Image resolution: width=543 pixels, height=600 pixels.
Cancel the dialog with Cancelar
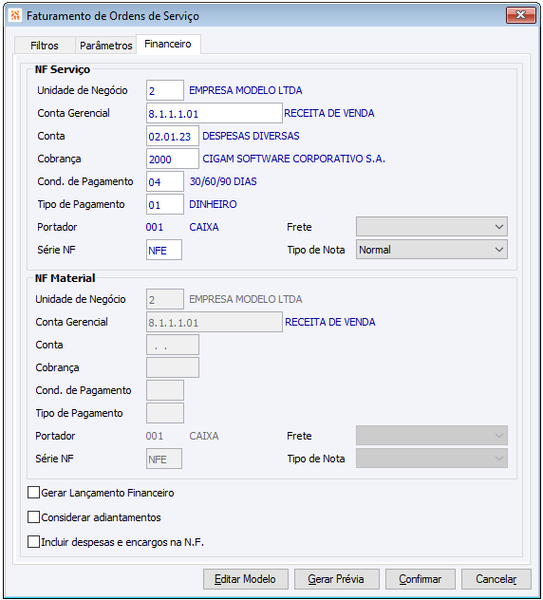[x=496, y=579]
